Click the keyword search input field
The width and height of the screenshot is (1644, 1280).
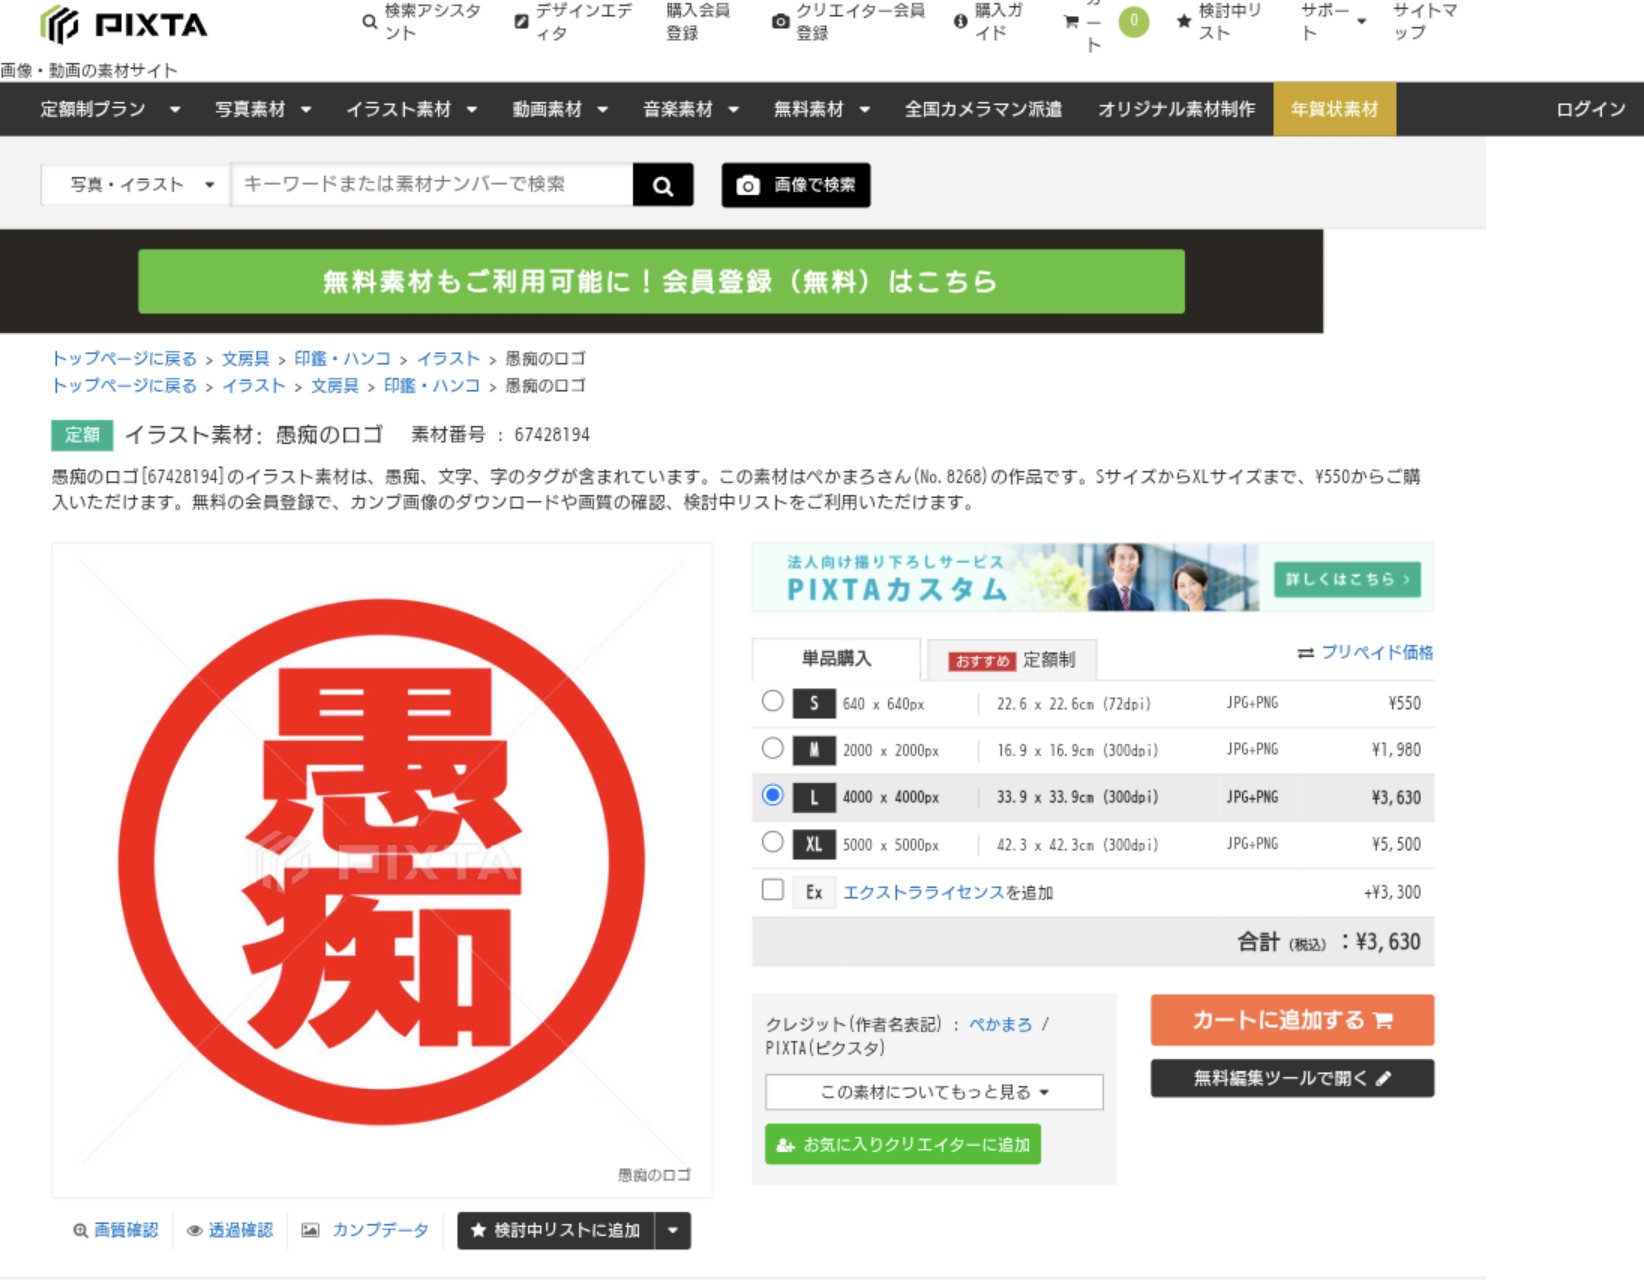tap(431, 185)
